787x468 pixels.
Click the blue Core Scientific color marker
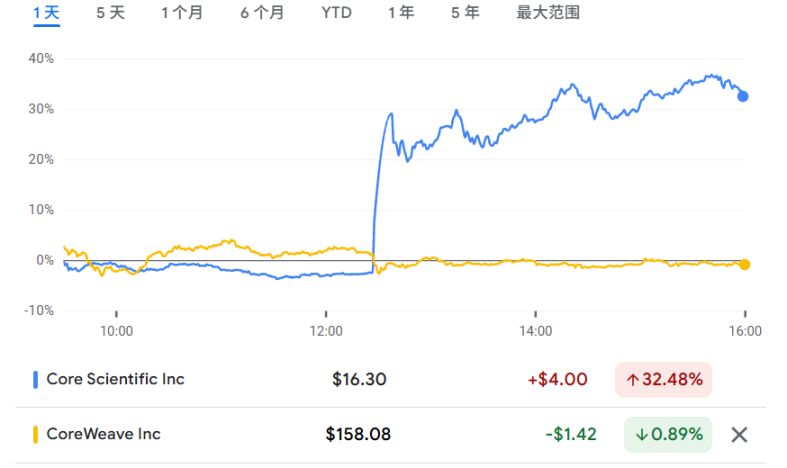coord(36,379)
